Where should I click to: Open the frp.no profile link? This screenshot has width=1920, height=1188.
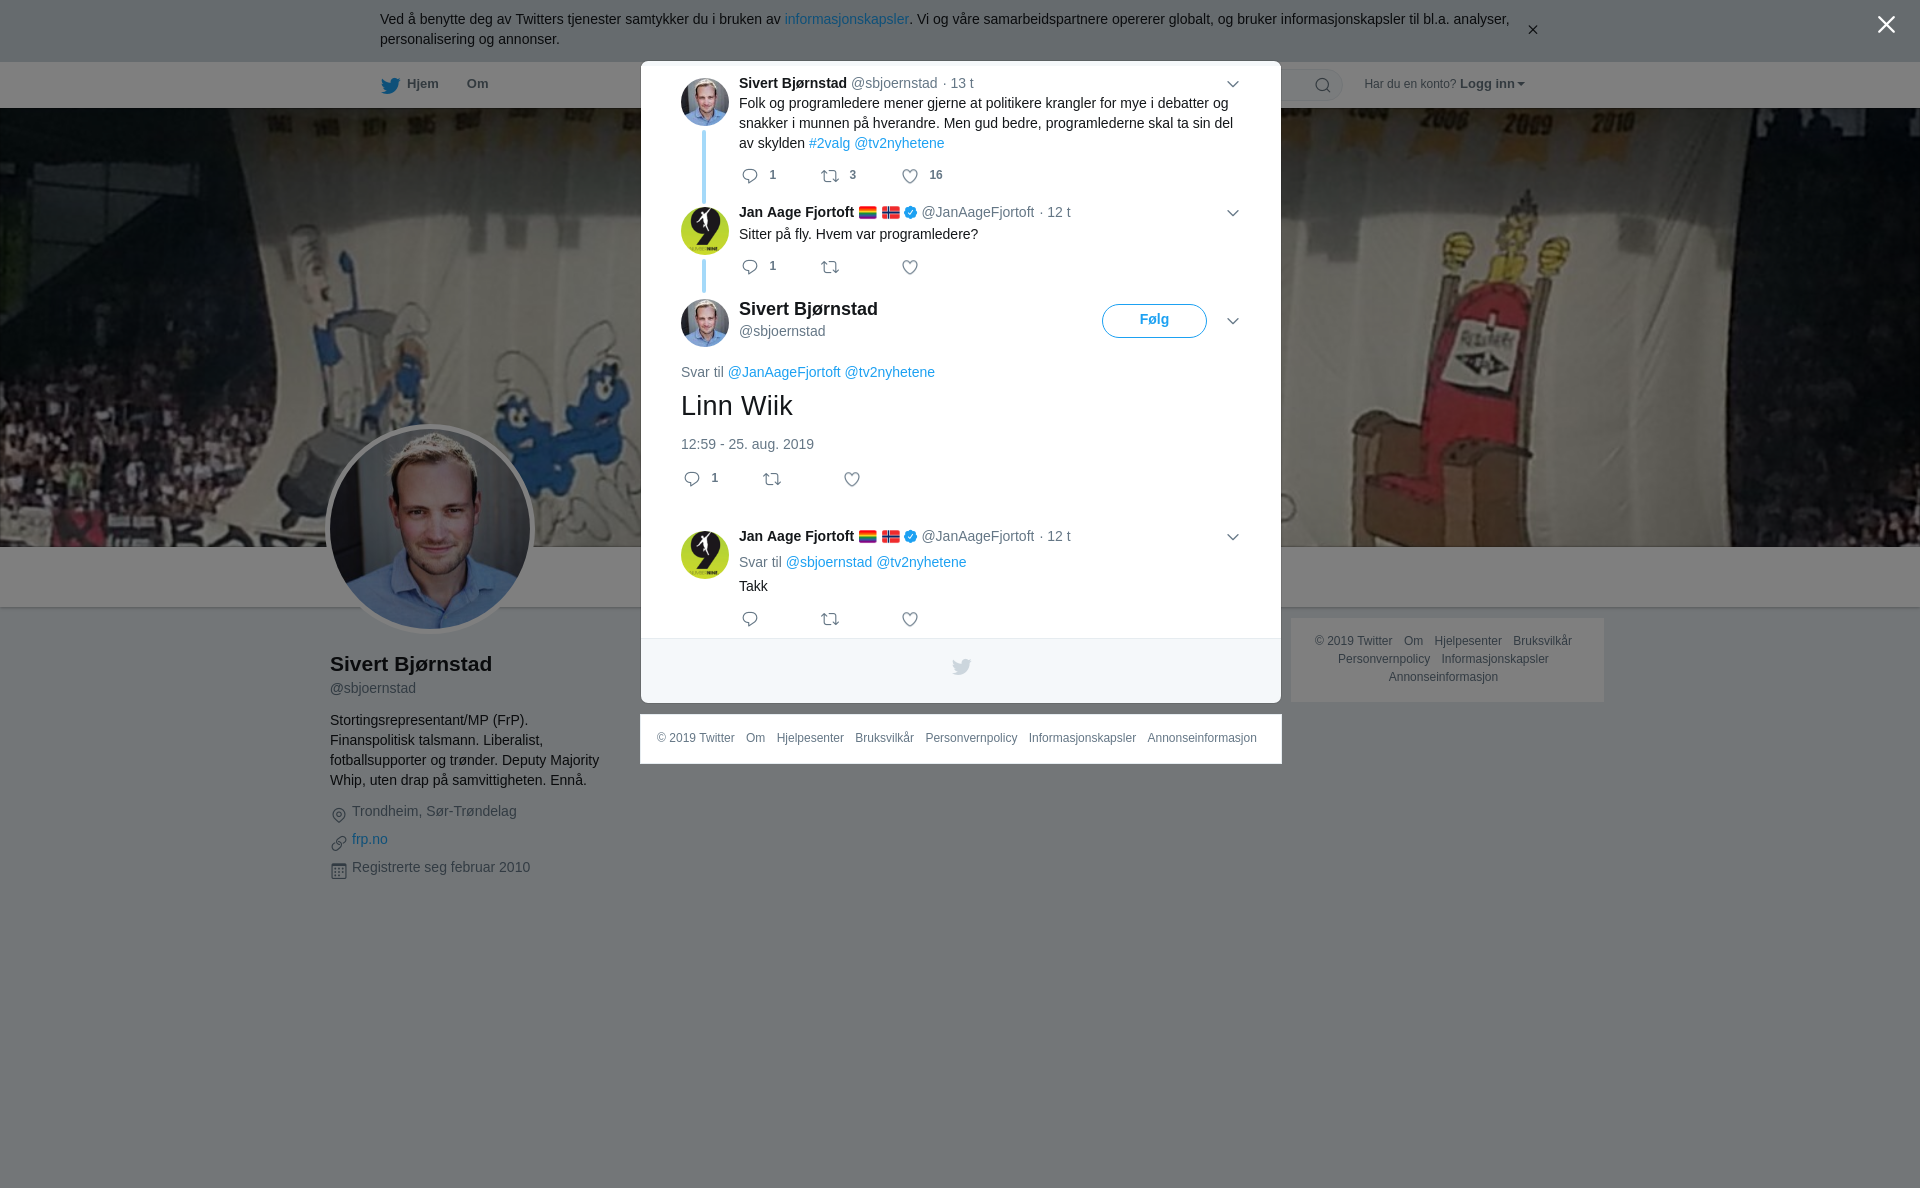click(x=370, y=839)
